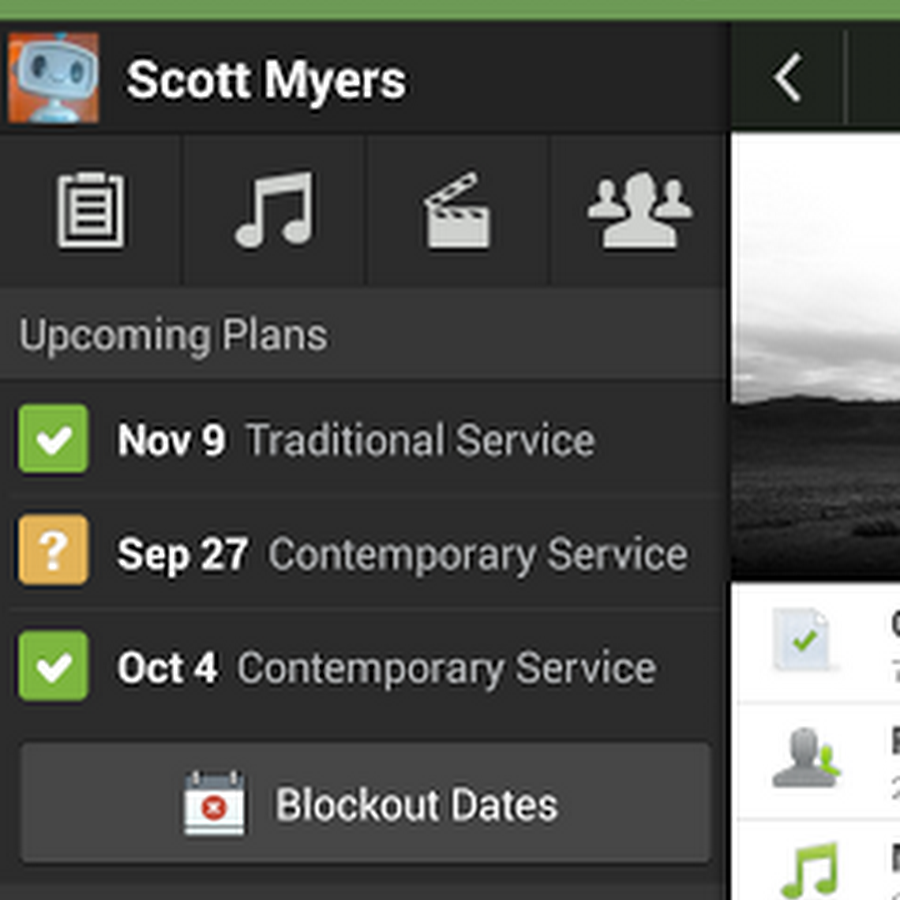Open the Songs music note icon

pyautogui.click(x=275, y=210)
